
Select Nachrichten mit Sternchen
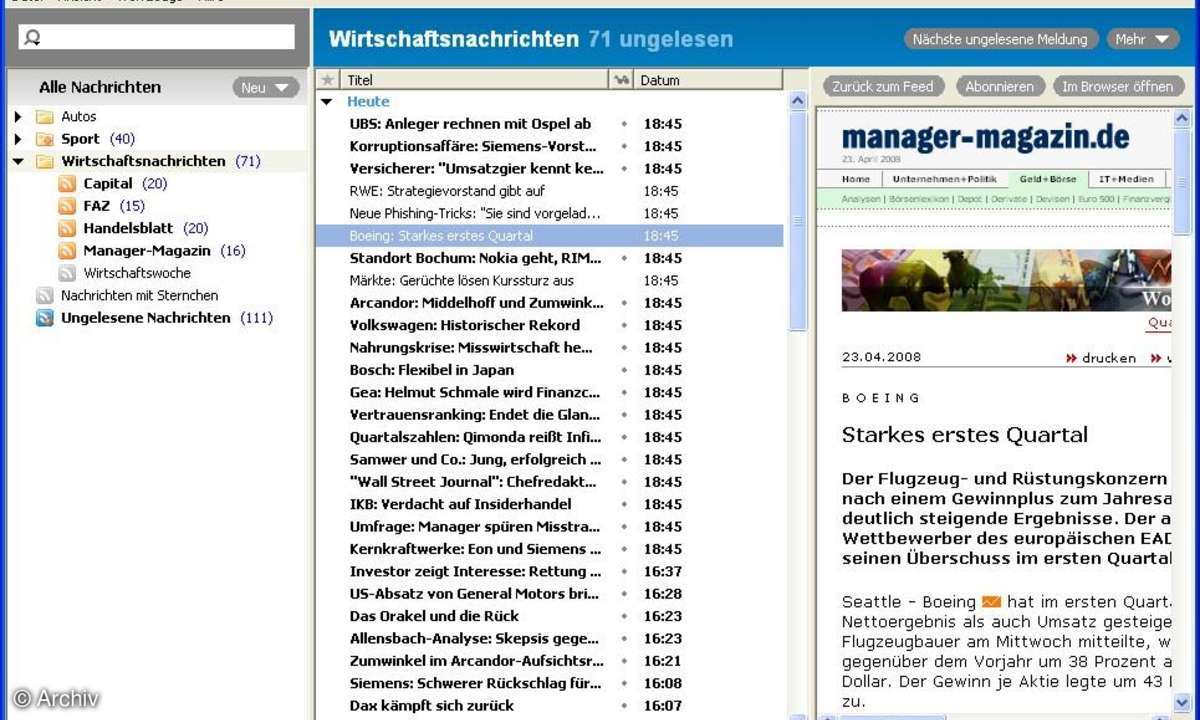[139, 296]
